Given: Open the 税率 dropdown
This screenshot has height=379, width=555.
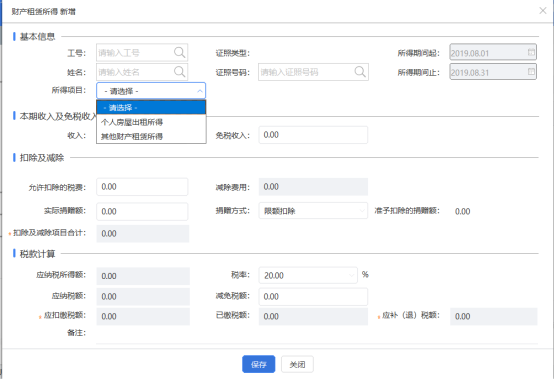Looking at the screenshot, I should 308,275.
